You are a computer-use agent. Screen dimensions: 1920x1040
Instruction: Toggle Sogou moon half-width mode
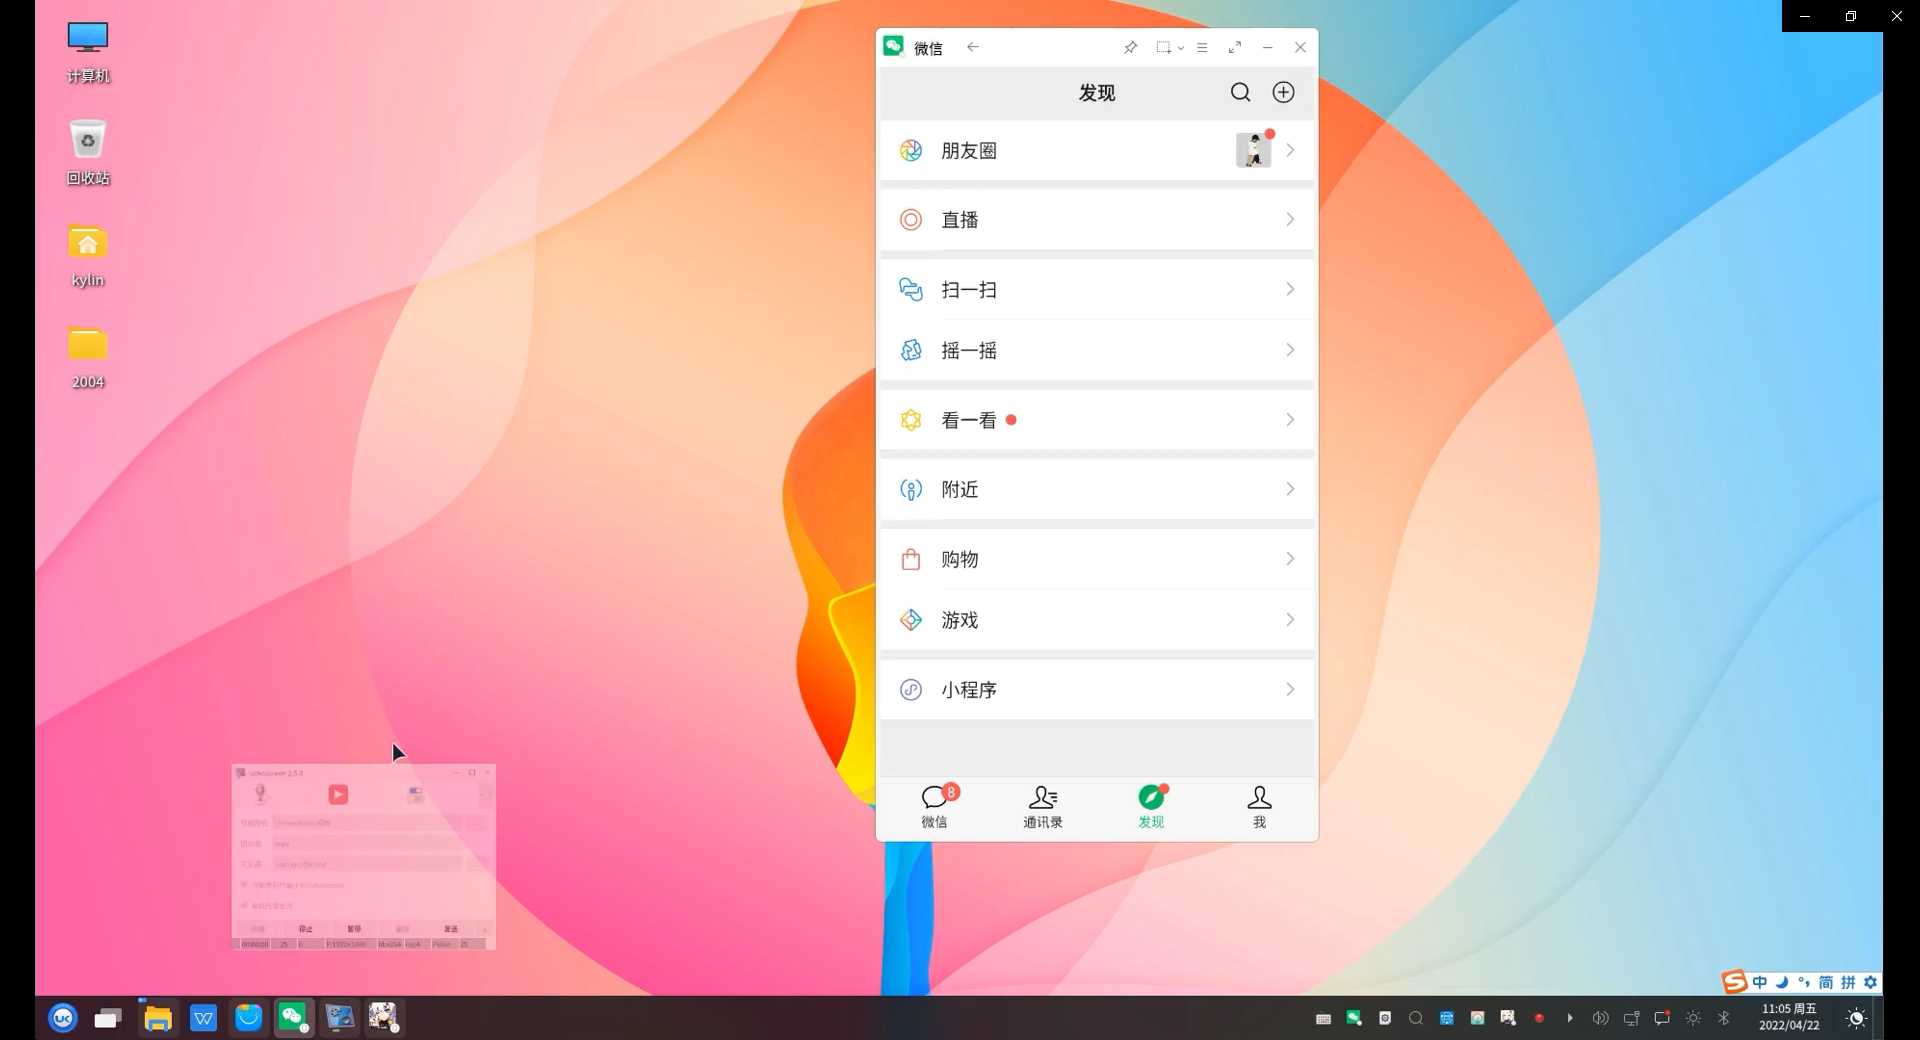click(1782, 982)
